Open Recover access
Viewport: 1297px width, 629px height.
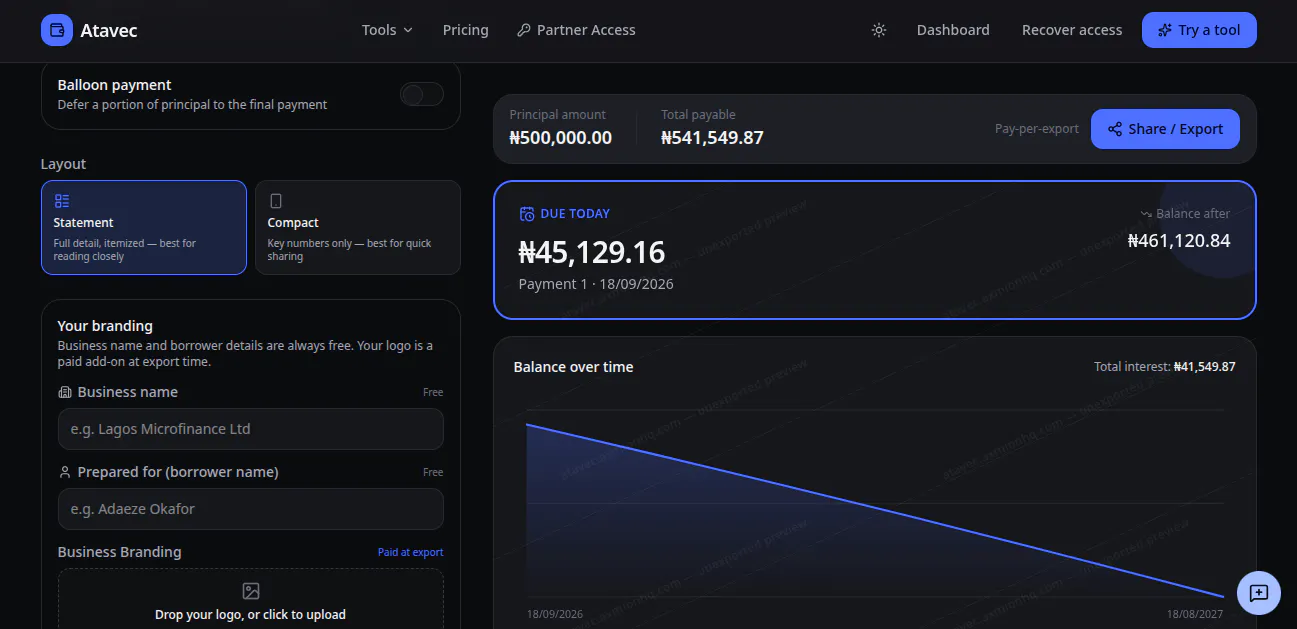click(x=1072, y=30)
